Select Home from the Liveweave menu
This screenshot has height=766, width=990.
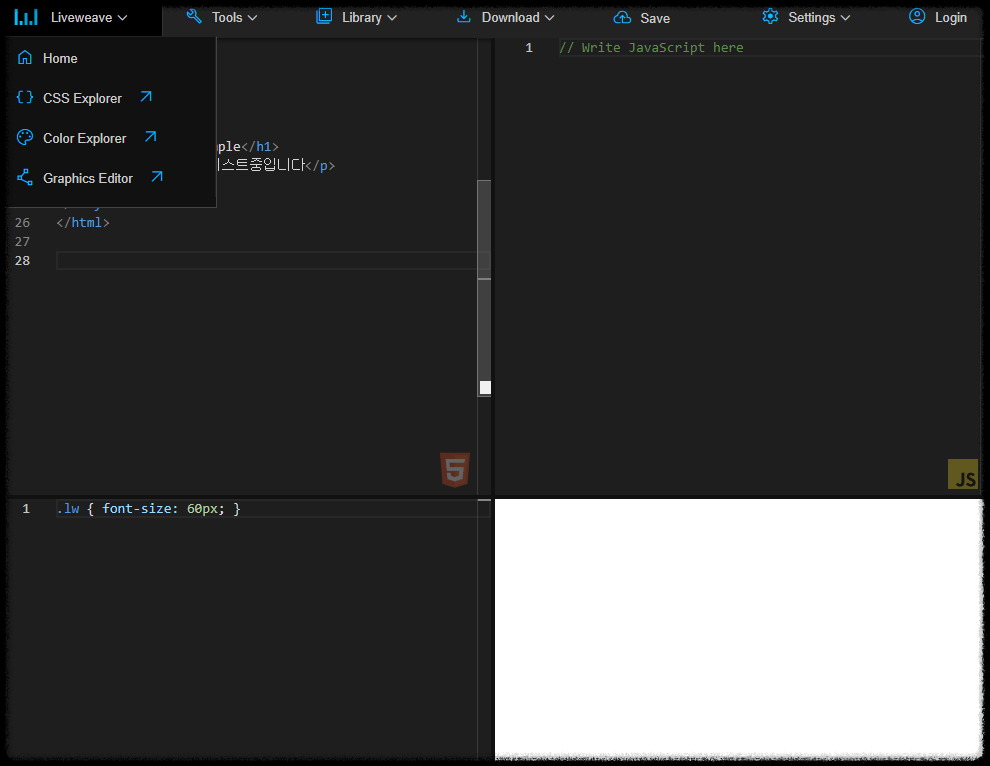tap(59, 58)
